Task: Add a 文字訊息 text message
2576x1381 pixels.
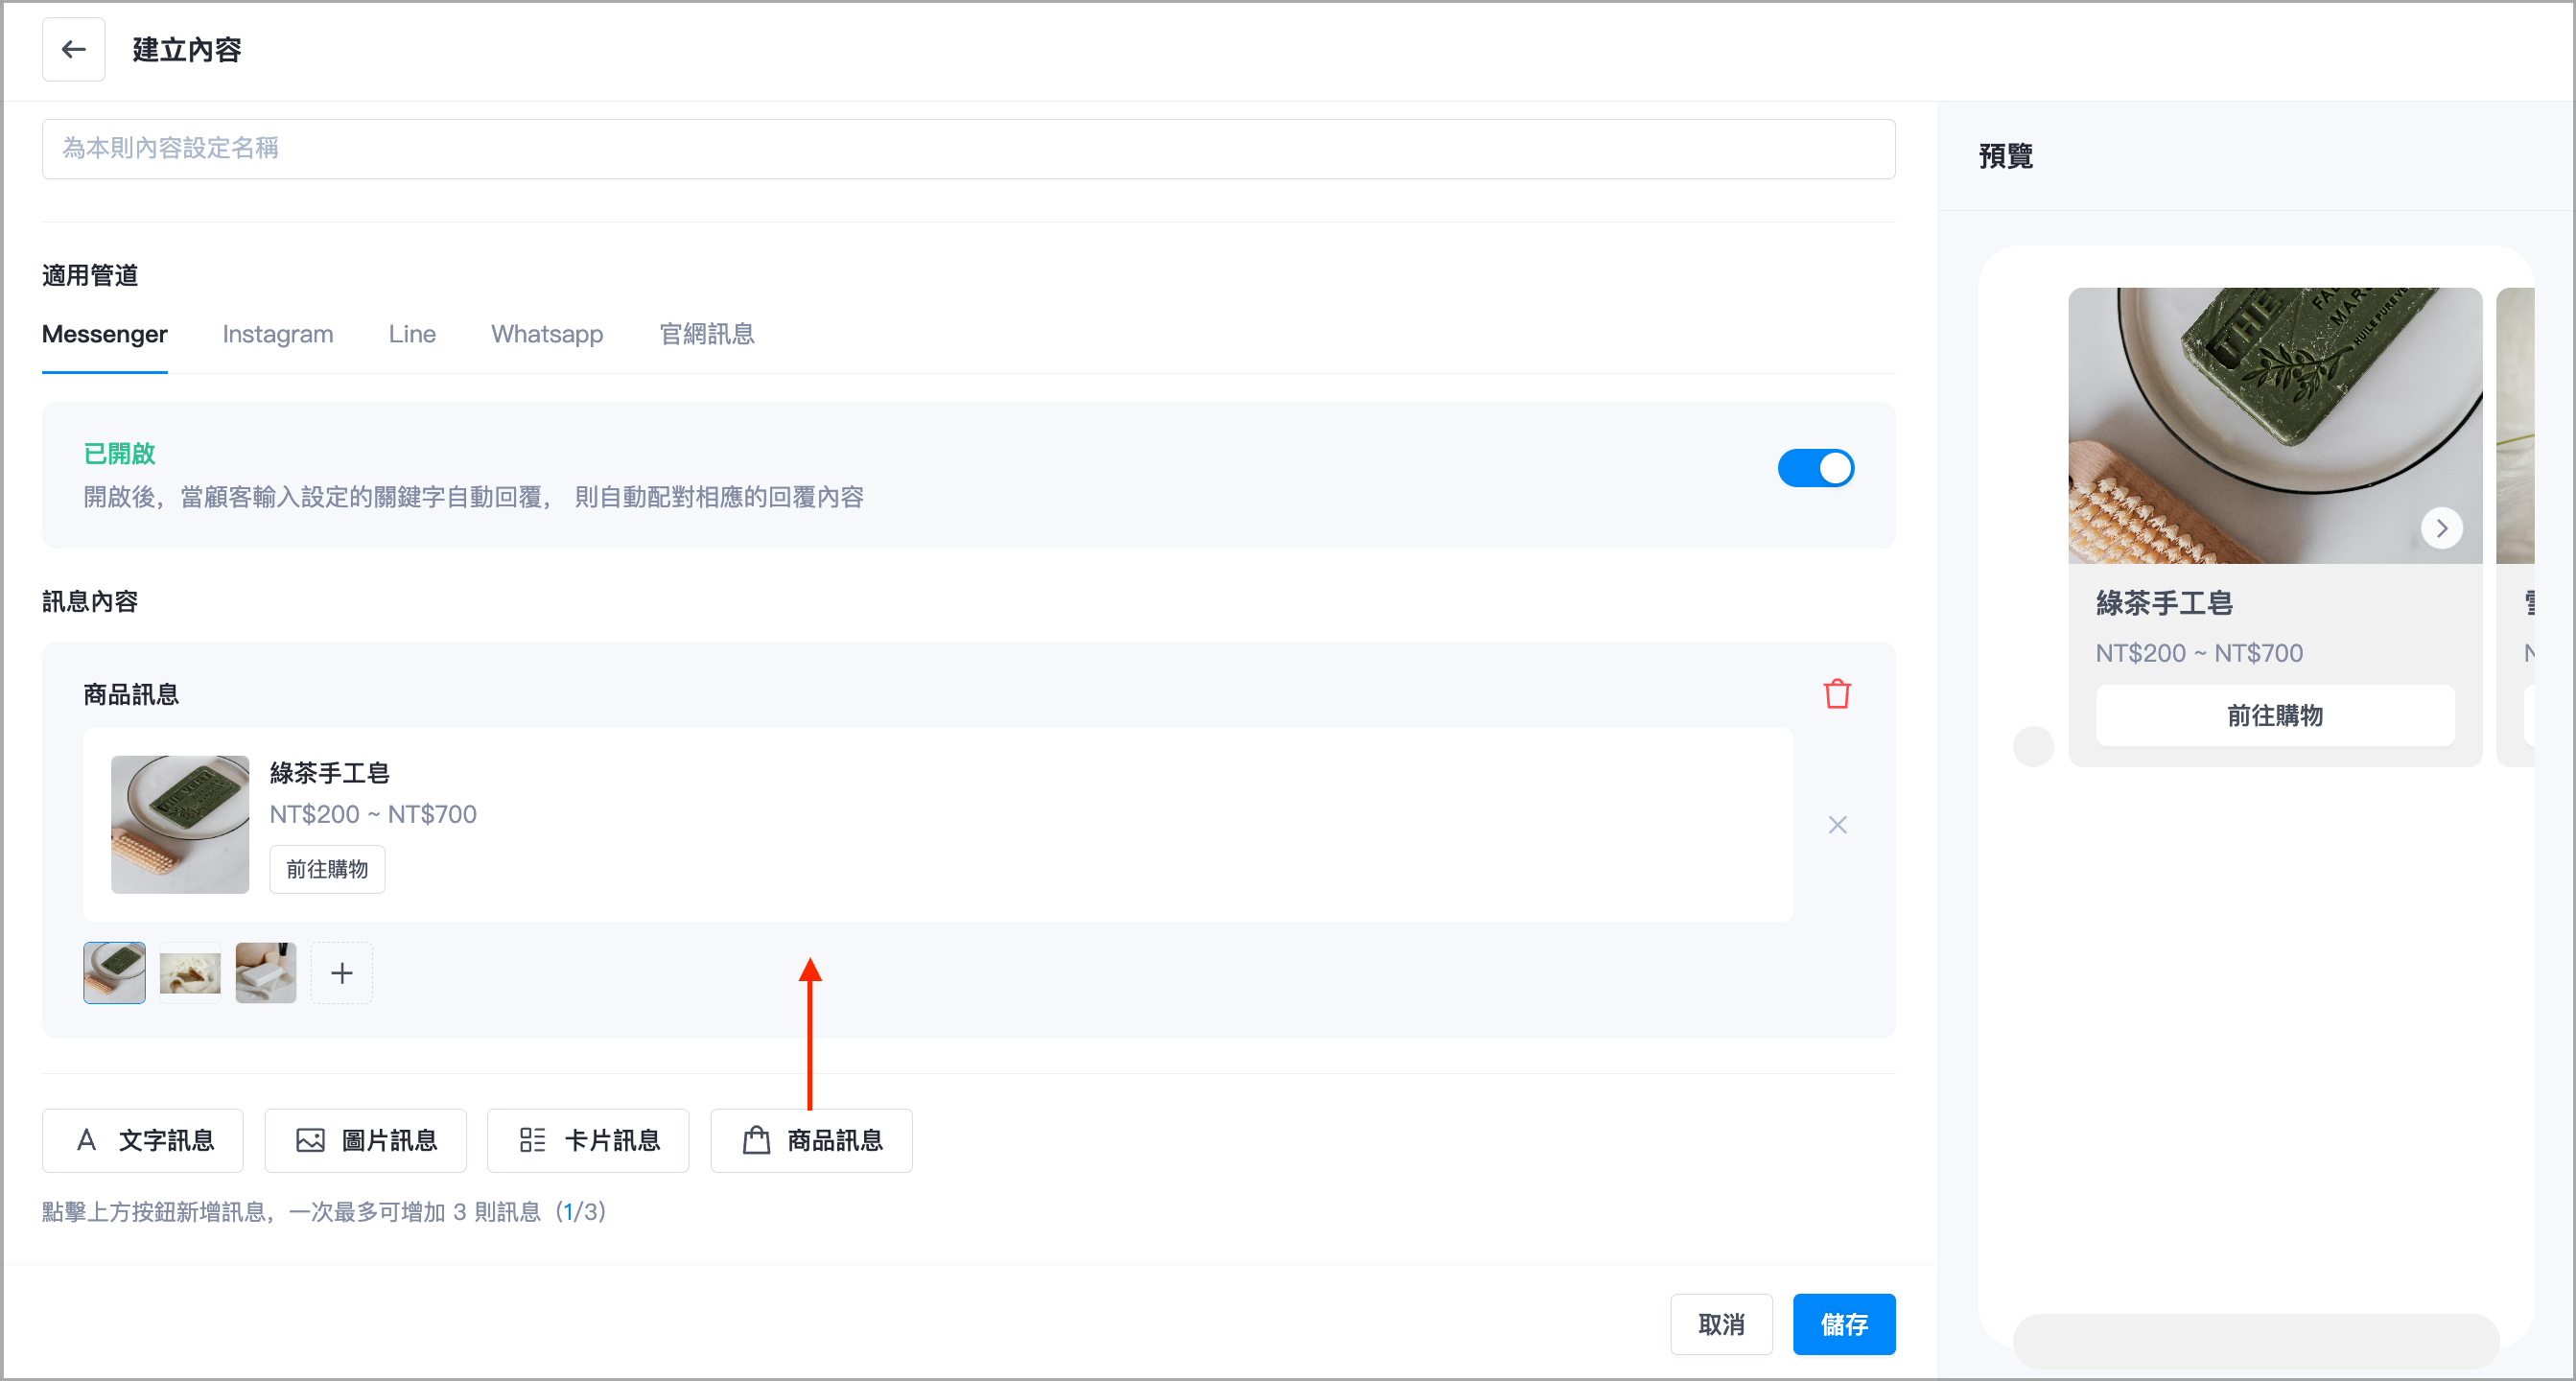Action: 143,1140
